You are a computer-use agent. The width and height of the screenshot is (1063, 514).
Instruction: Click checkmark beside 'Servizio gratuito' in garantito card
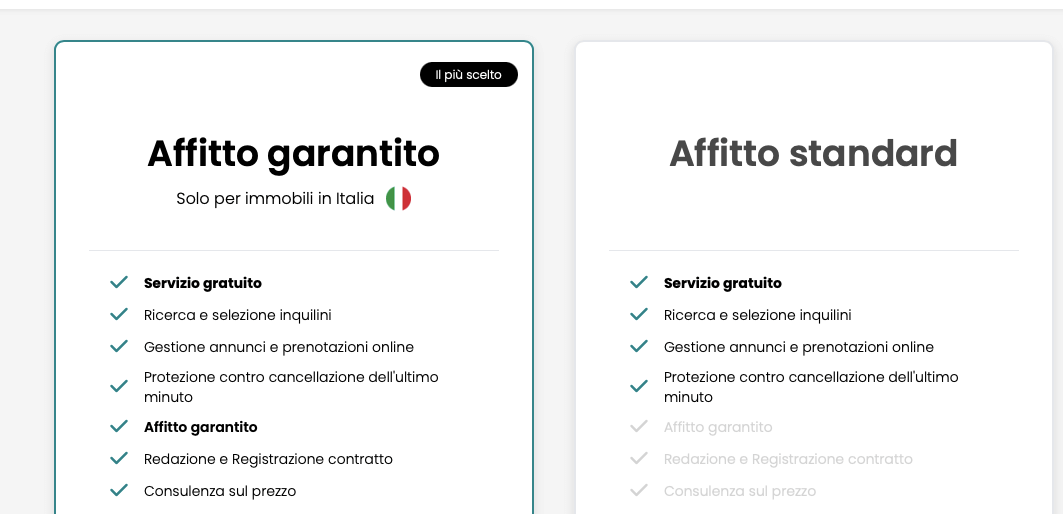119,283
